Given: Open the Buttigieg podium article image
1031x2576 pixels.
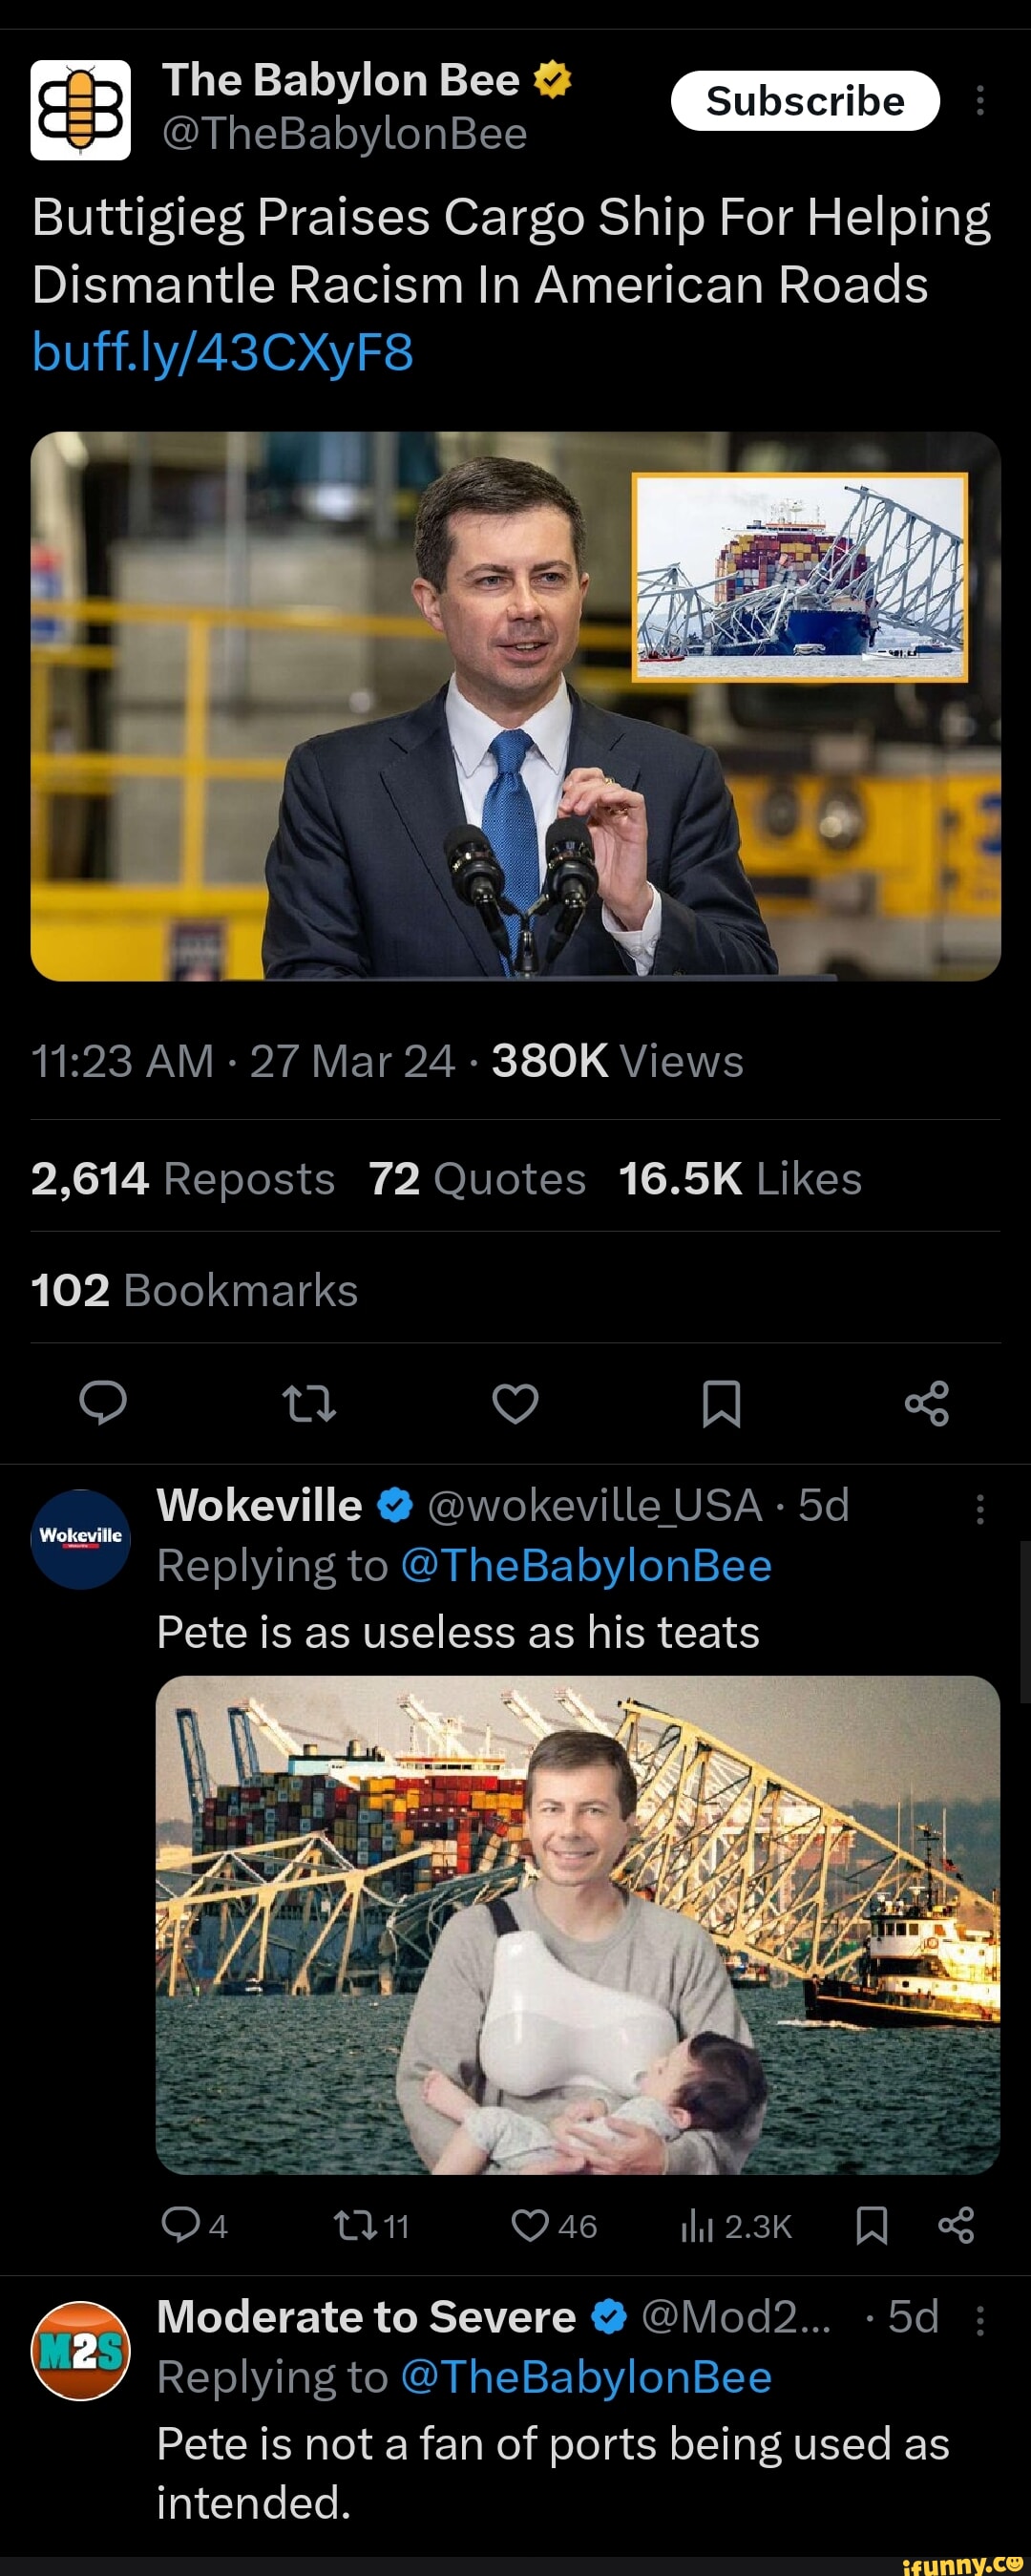Looking at the screenshot, I should [x=515, y=705].
